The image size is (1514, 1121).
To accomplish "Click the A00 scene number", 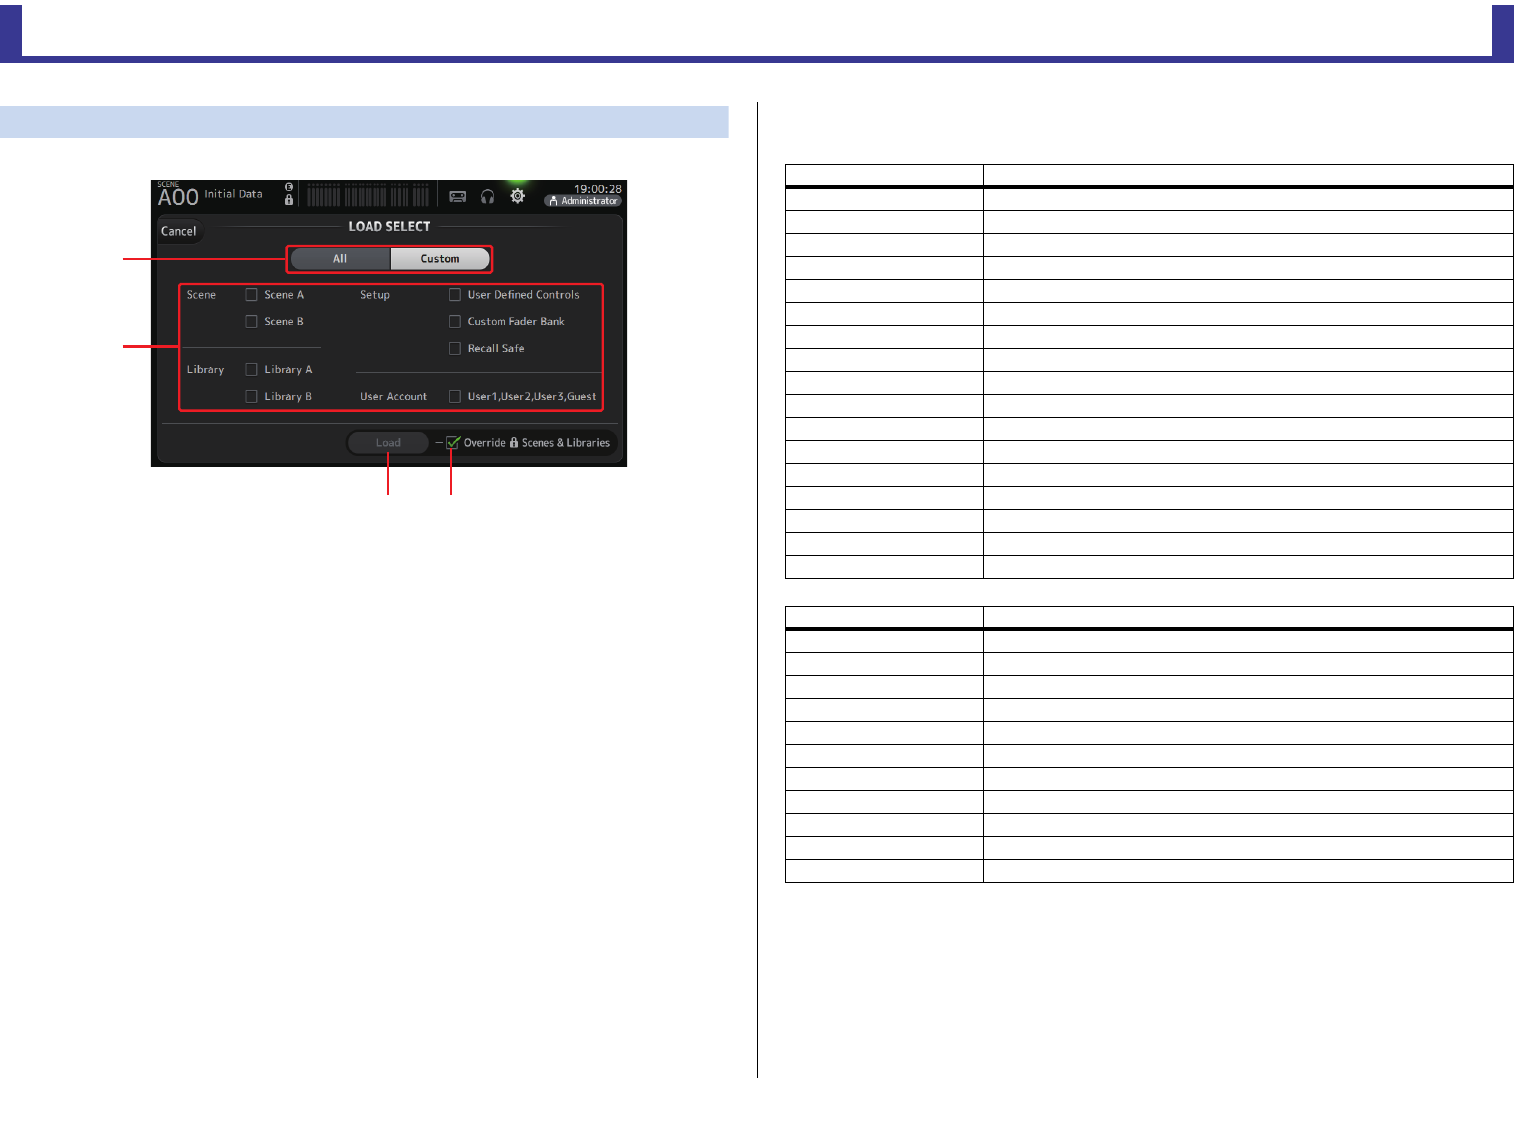I will 178,197.
